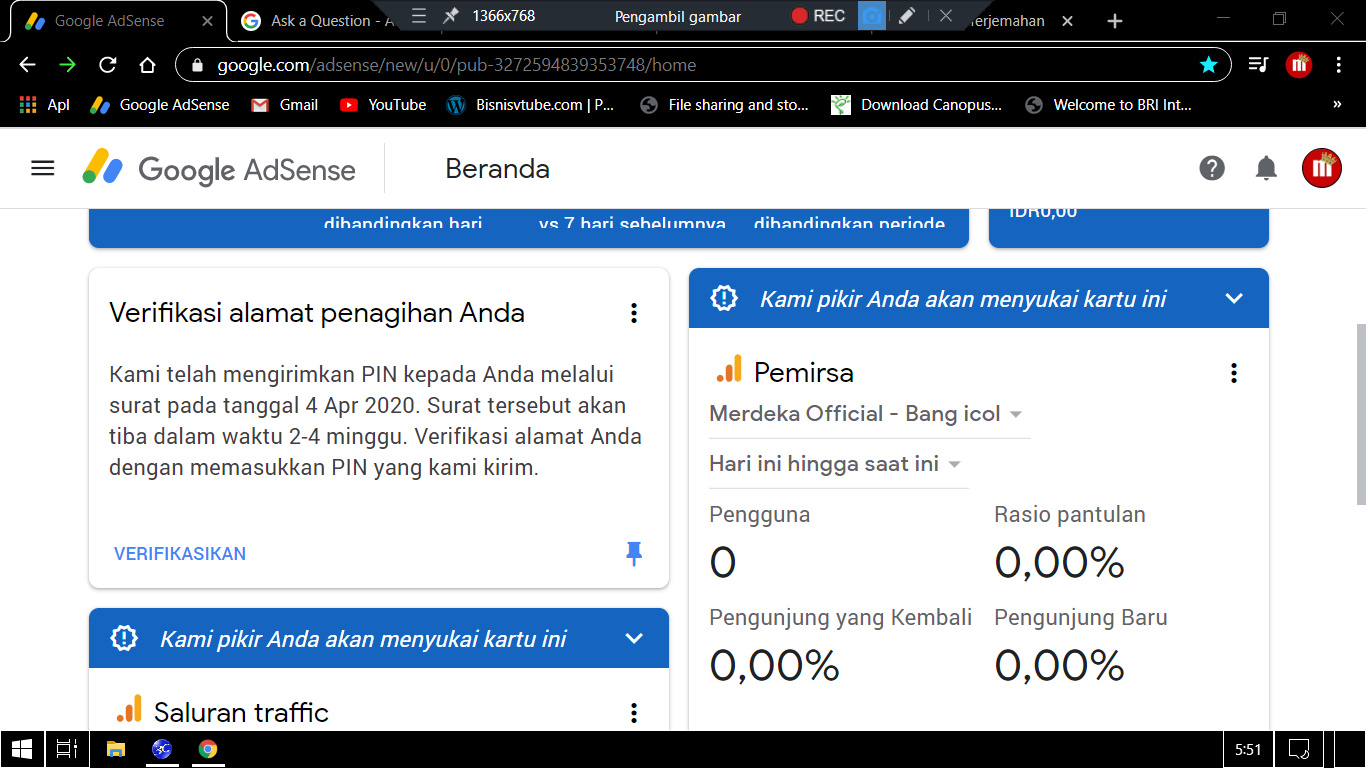Viewport: 1366px width, 768px height.
Task: Open the Welcome to BRI Internet bookmark
Action: coord(1109,104)
